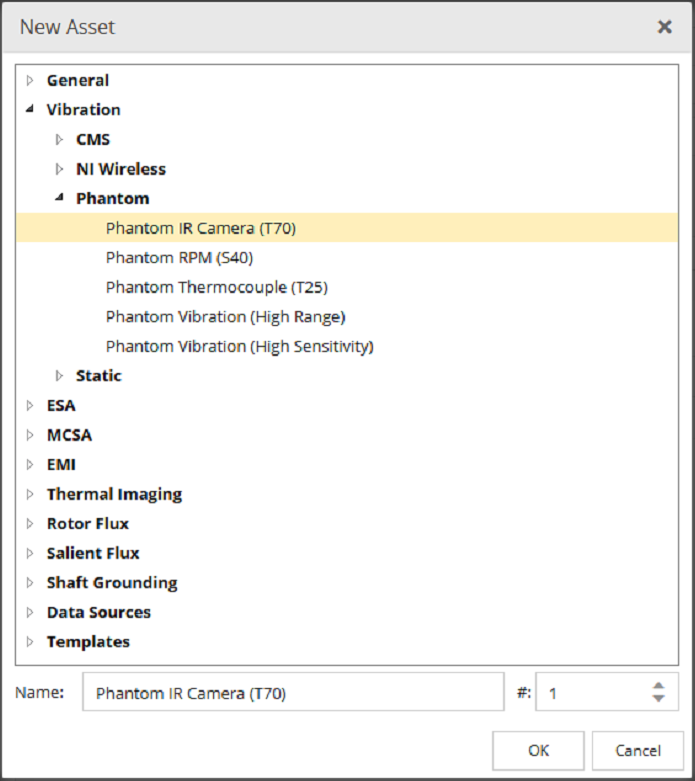Viewport: 695px width, 781px height.
Task: Expand the MCSA category arrow
Action: [30, 435]
